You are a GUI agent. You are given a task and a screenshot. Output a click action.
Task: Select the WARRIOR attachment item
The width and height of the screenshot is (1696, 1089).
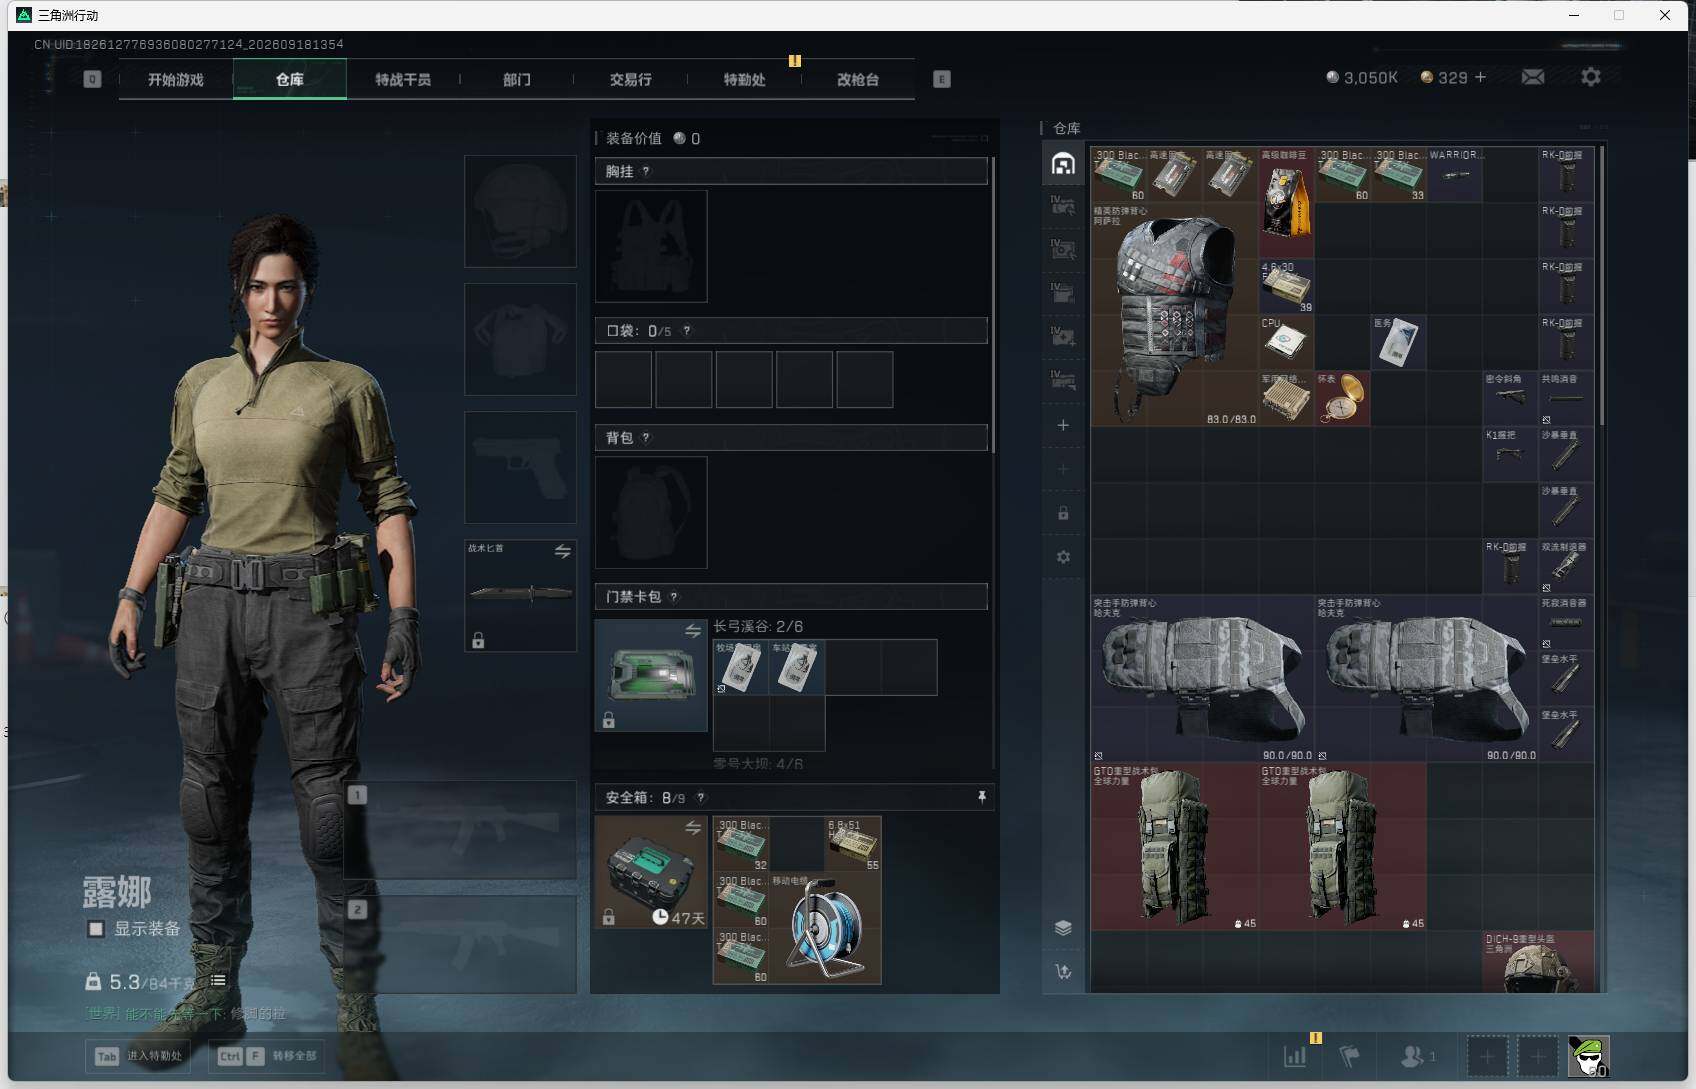click(1454, 175)
